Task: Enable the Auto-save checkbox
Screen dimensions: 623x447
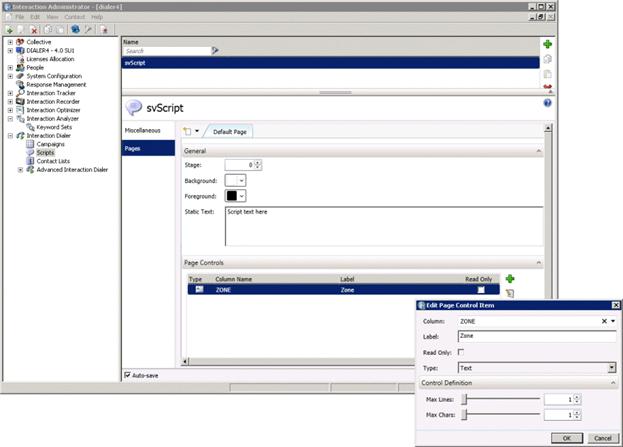Action: (x=127, y=375)
